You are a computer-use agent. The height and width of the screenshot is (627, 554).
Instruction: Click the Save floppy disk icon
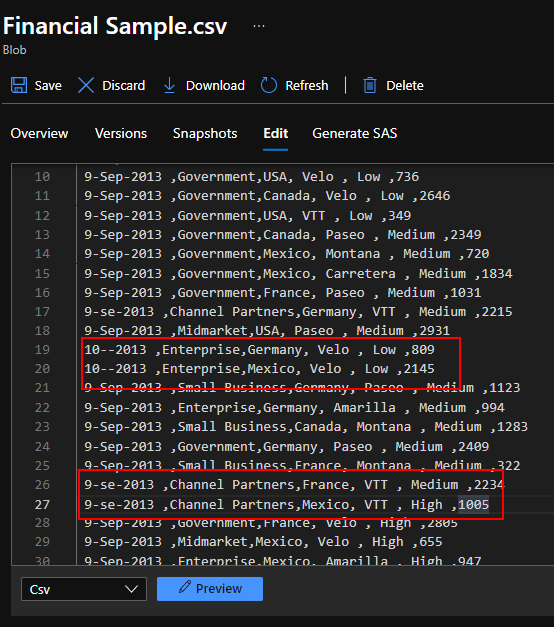click(19, 85)
